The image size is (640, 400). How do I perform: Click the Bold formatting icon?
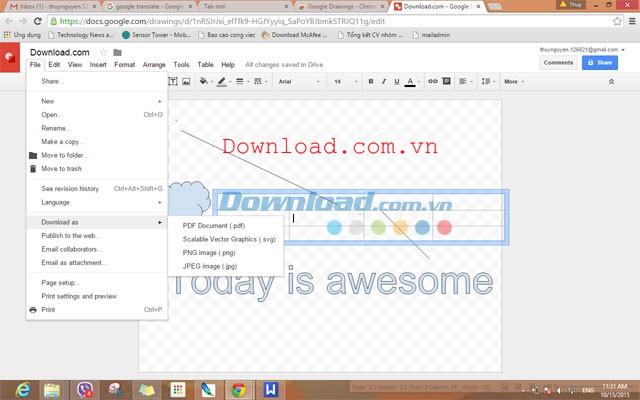coord(371,82)
